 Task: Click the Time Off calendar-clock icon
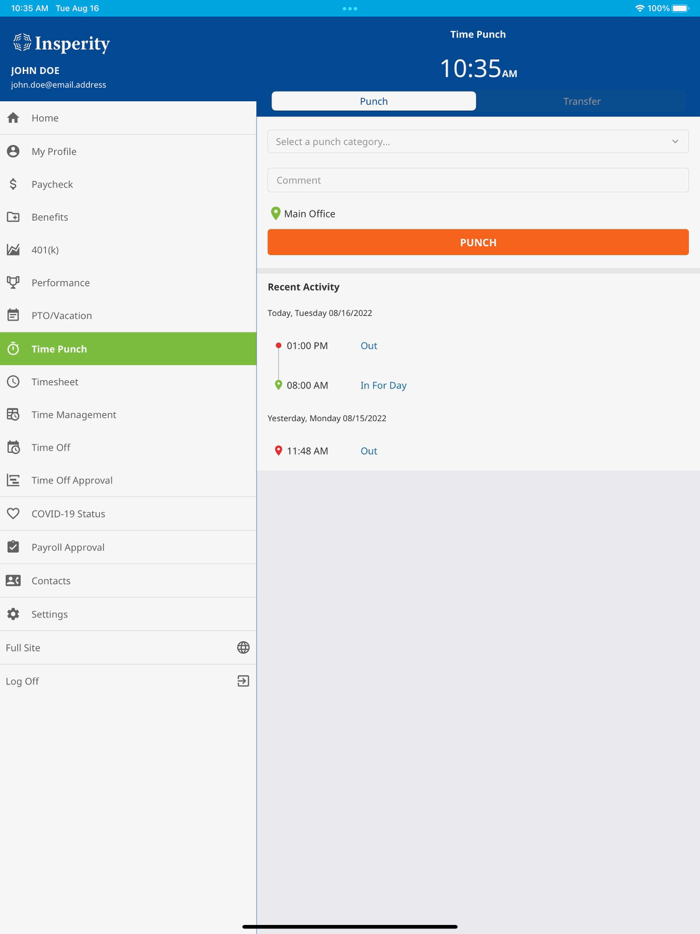click(x=13, y=447)
